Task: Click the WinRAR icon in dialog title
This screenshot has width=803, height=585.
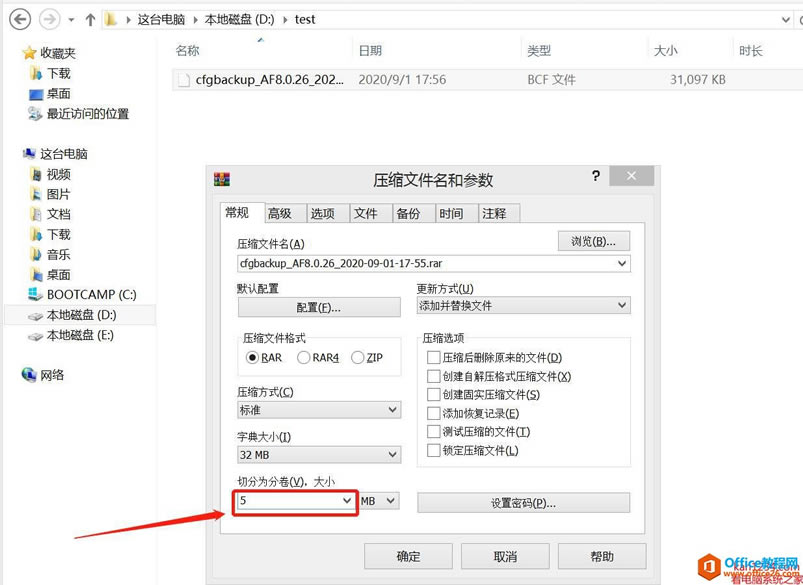Action: click(222, 179)
